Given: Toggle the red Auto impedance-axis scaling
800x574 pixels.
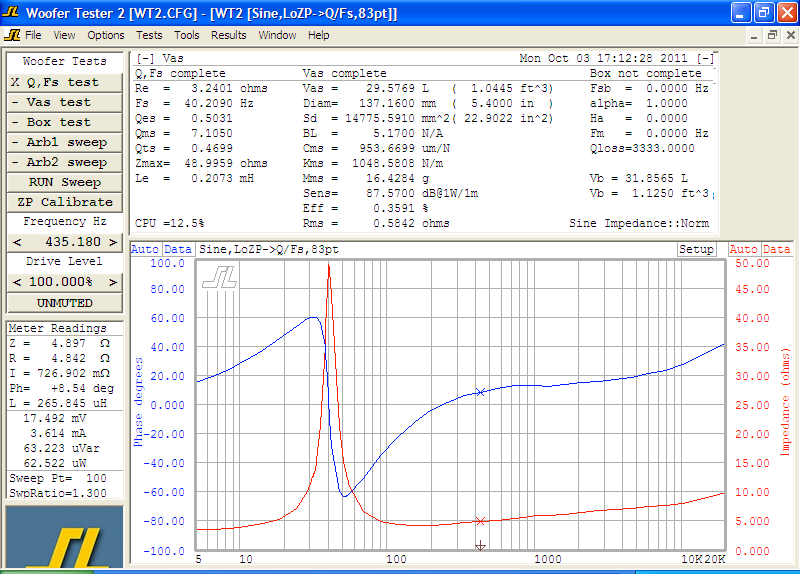Looking at the screenshot, I should 744,249.
